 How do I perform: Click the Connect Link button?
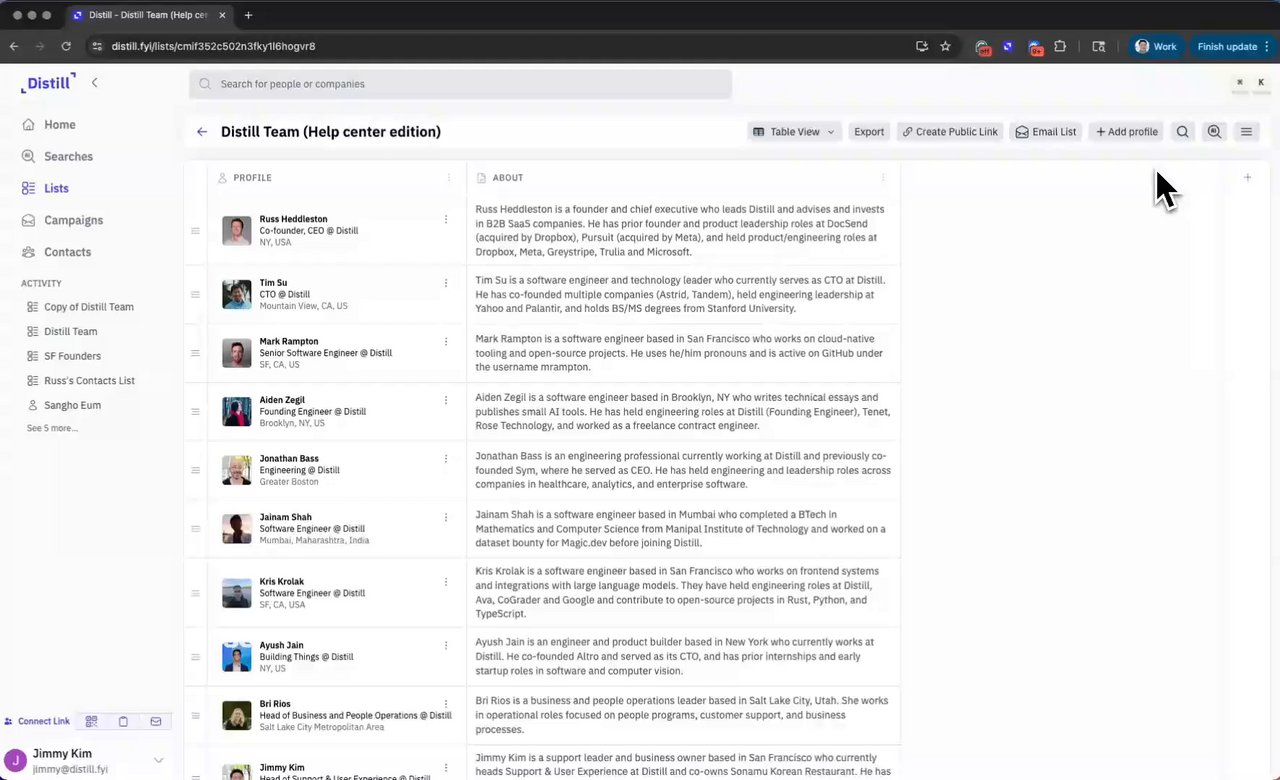coord(37,721)
